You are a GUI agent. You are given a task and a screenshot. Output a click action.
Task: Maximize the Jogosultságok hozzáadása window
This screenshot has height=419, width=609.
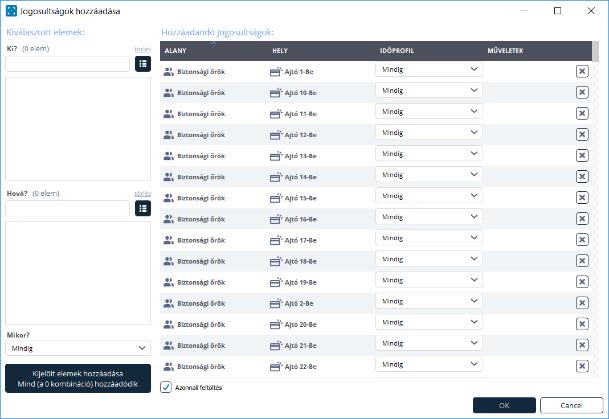(557, 11)
